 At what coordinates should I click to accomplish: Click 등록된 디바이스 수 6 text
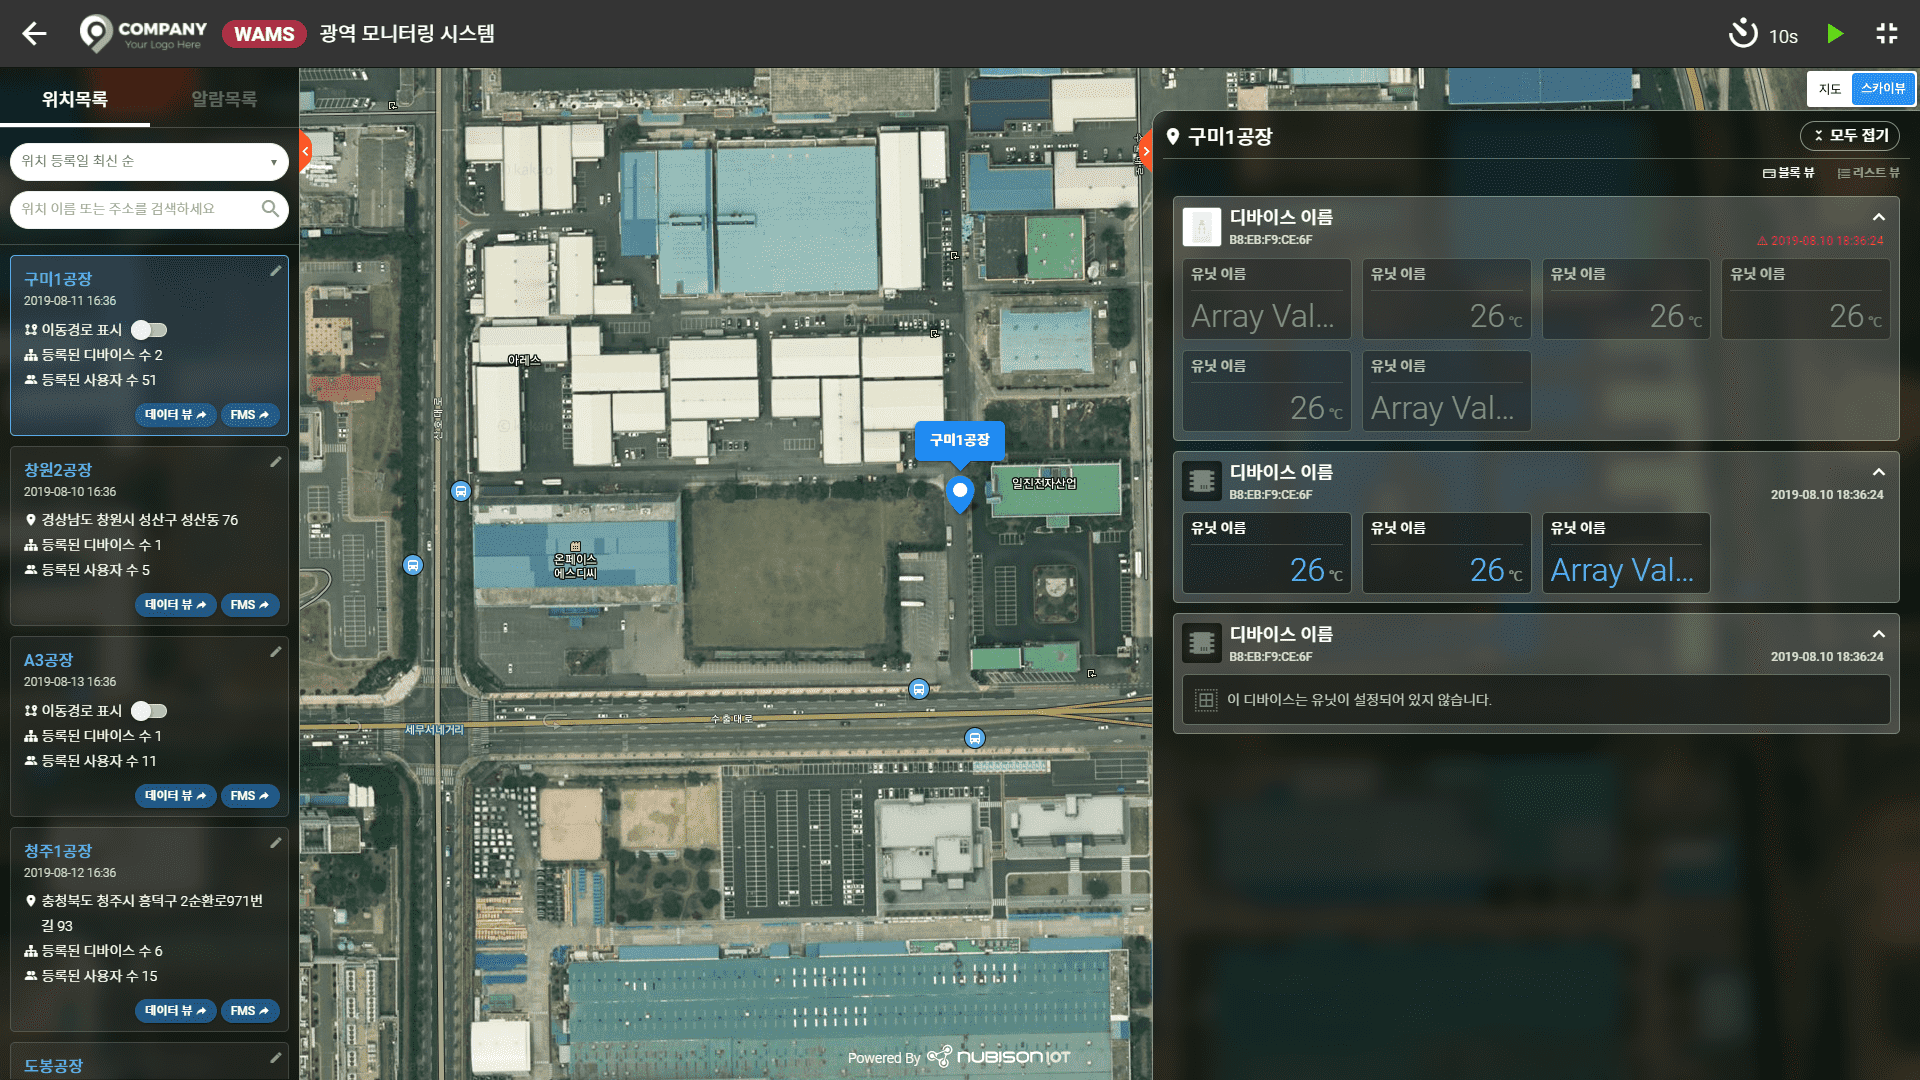tap(101, 951)
